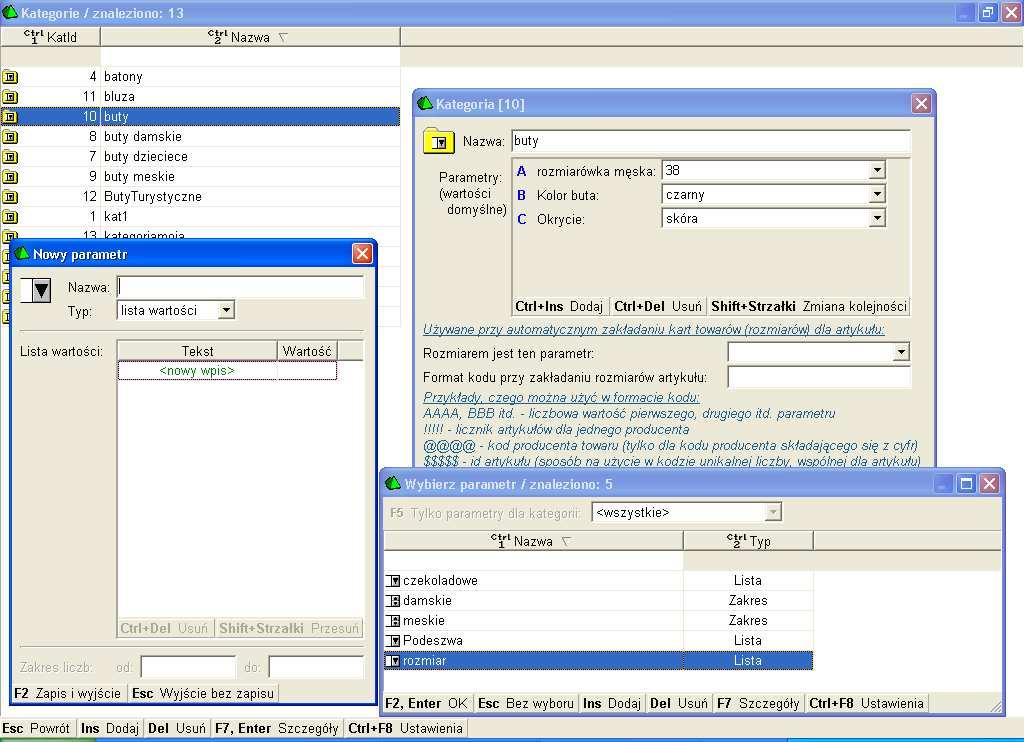The image size is (1024, 742).
Task: Click the Tekst column header in Lista wartości
Action: [x=197, y=351]
